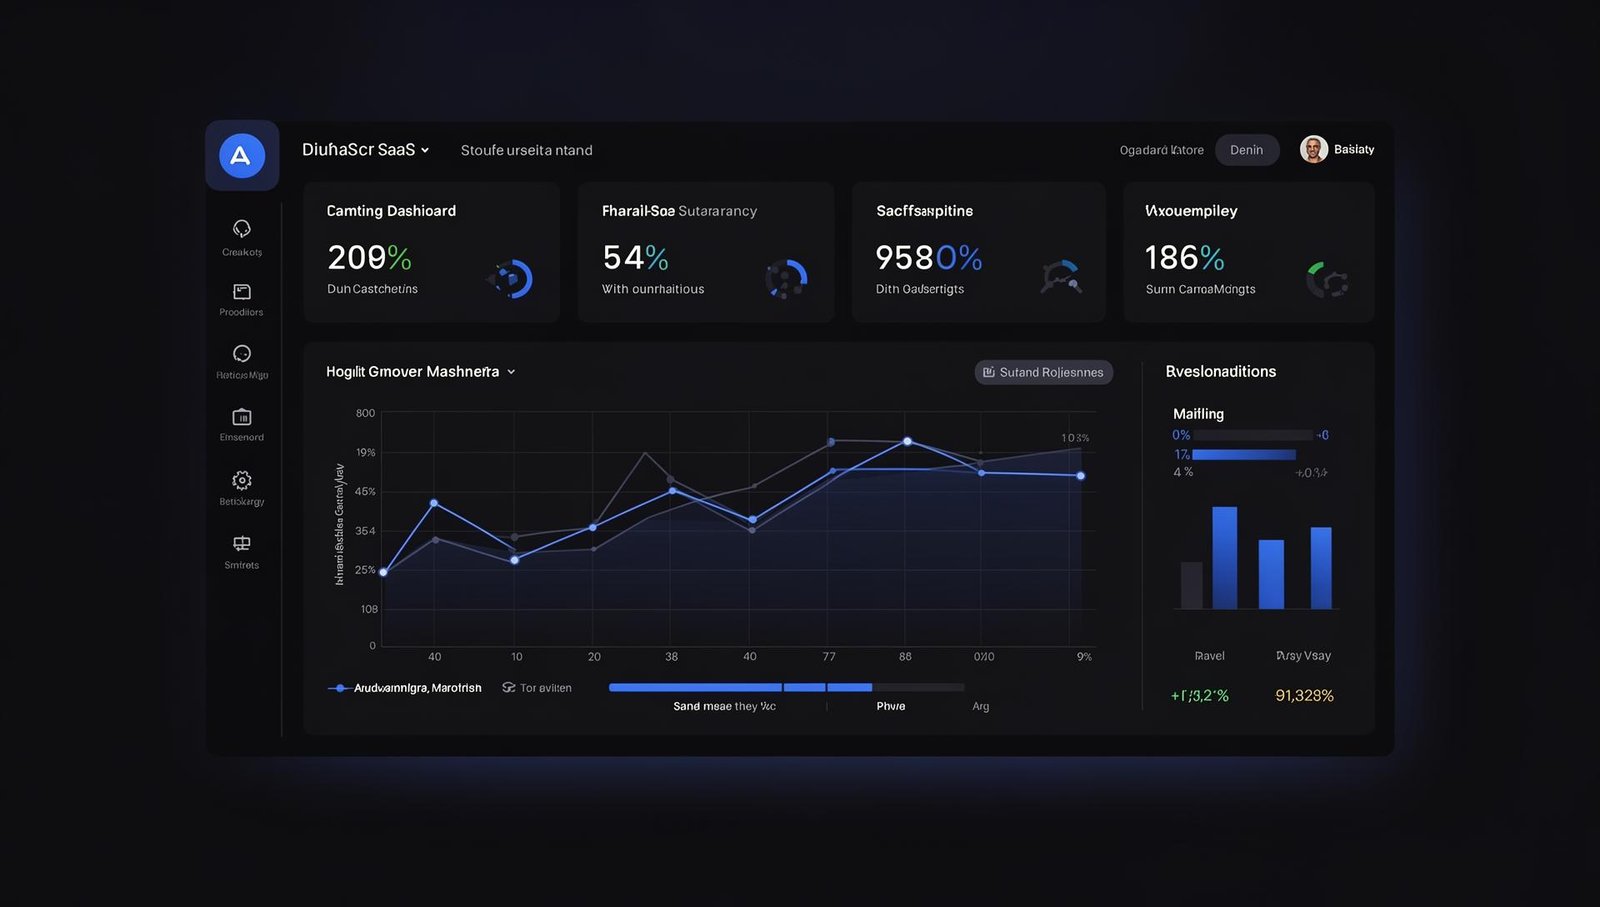Viewport: 1600px width, 907px height.
Task: Click the Tor aviiten legend icon
Action: tap(509, 688)
